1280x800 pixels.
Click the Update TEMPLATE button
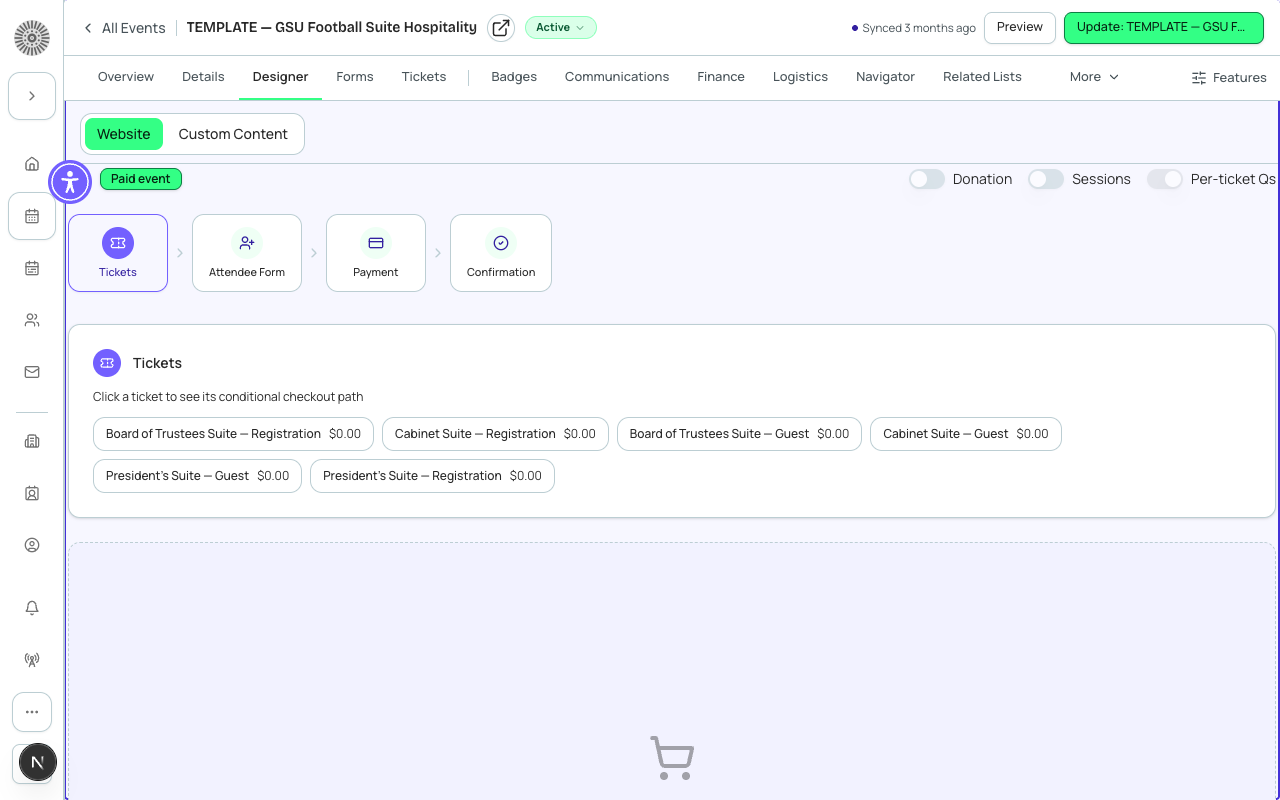tap(1164, 28)
